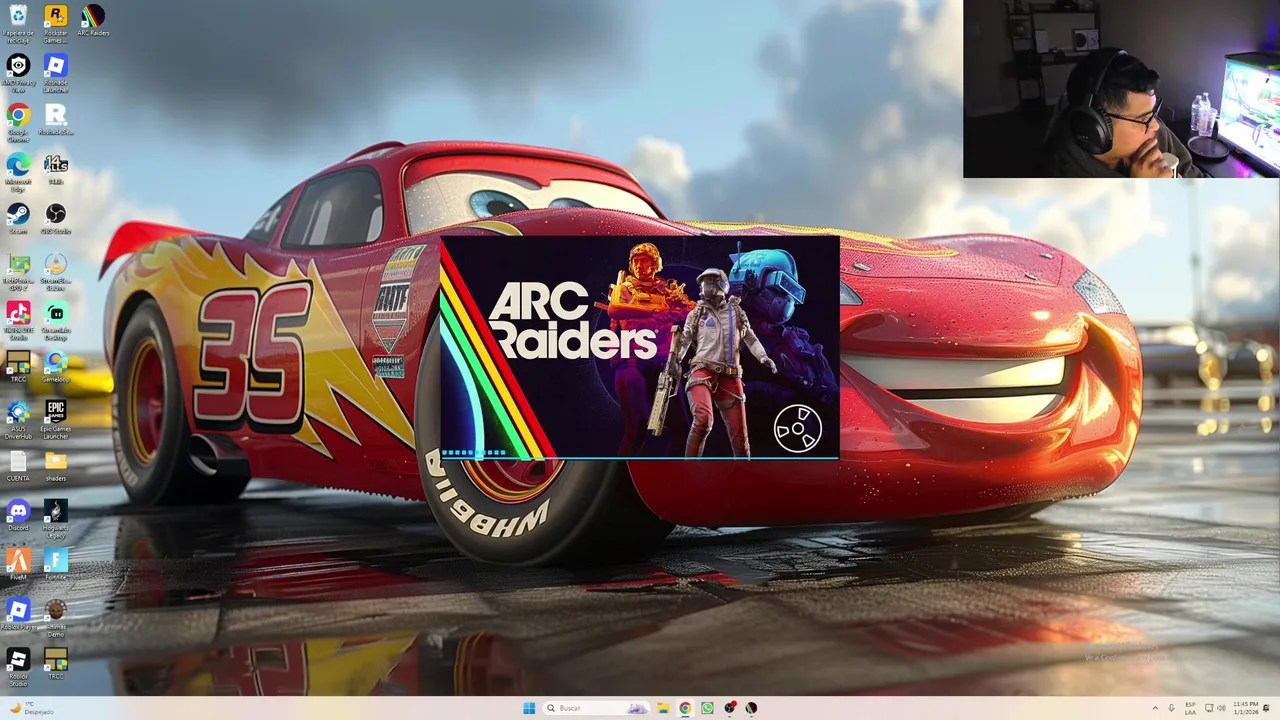Launch Gameloop from the desktop
This screenshot has width=1280, height=720.
pyautogui.click(x=56, y=367)
